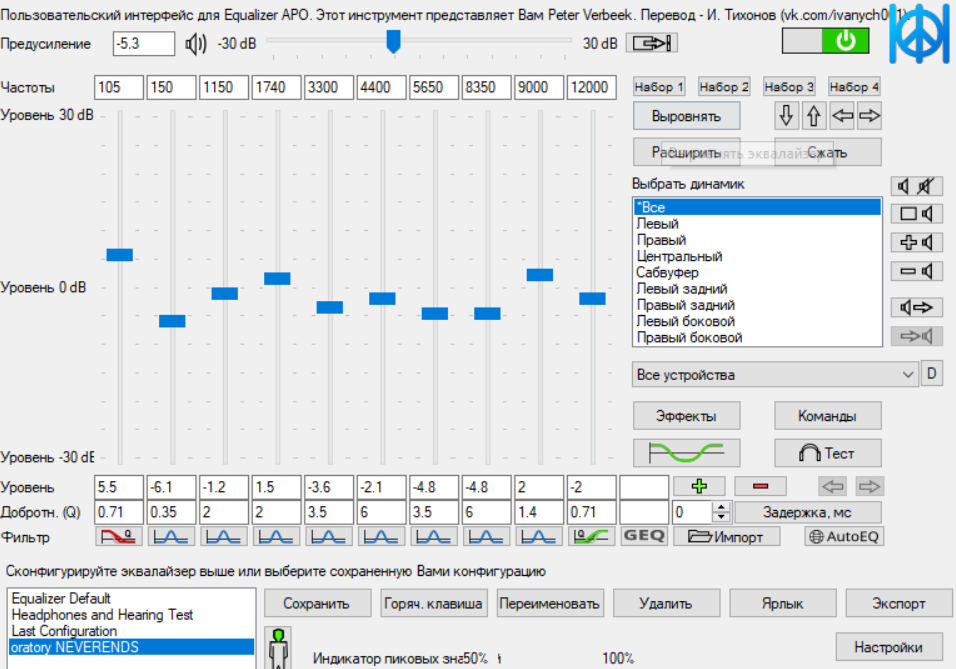Select preset tab Набор 4
The image size is (956, 669).
pyautogui.click(x=854, y=87)
